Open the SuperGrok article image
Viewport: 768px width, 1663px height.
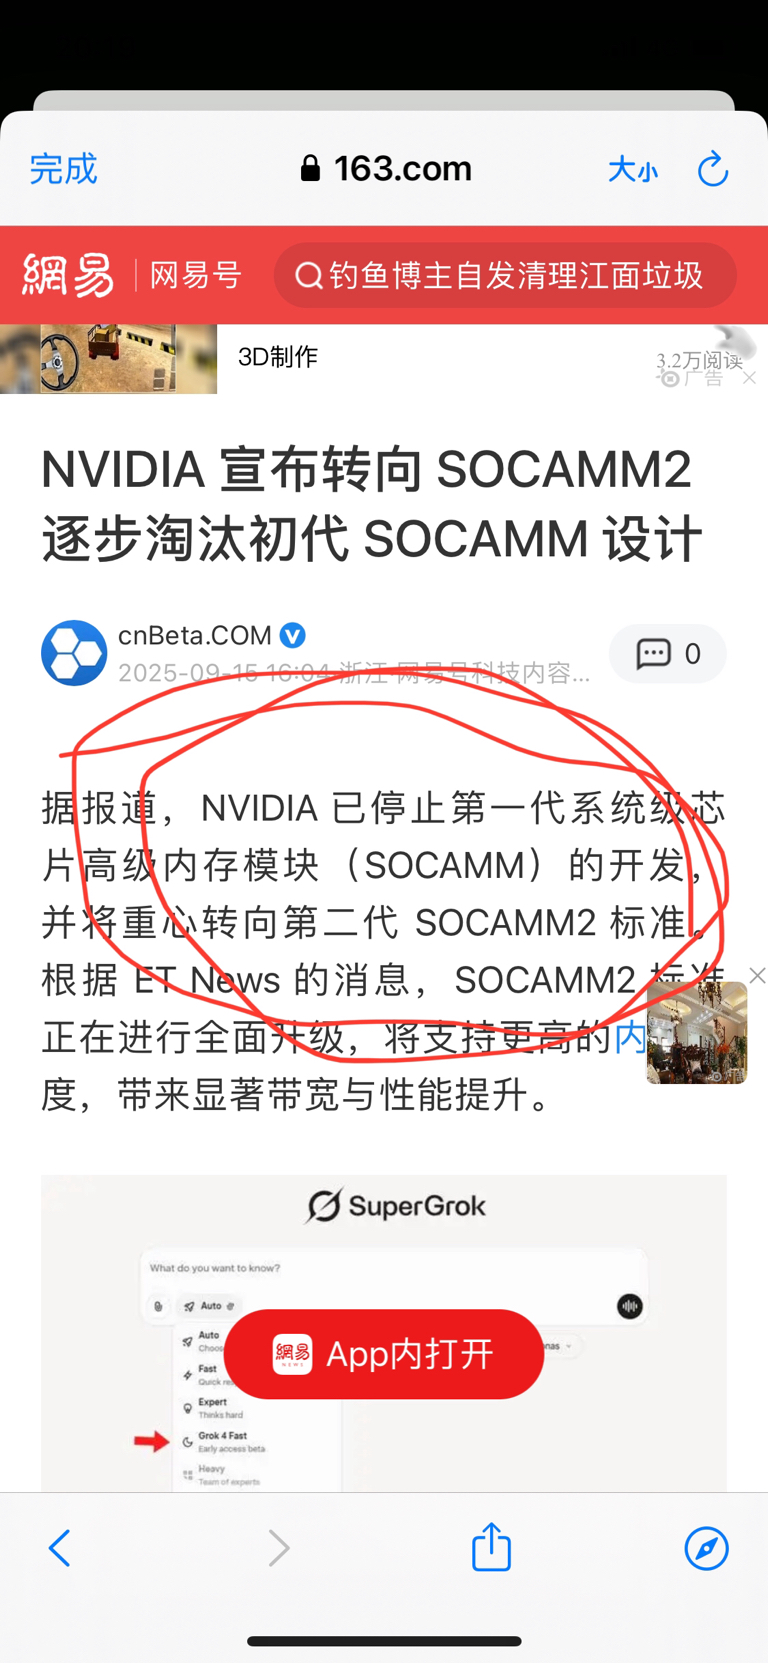[384, 1333]
